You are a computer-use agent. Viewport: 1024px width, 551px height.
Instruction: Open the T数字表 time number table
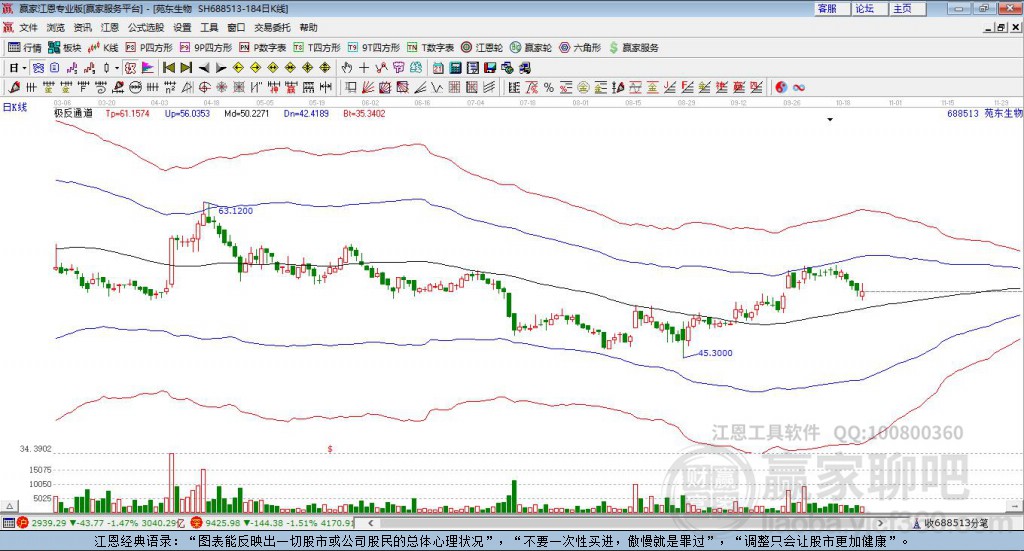430,48
